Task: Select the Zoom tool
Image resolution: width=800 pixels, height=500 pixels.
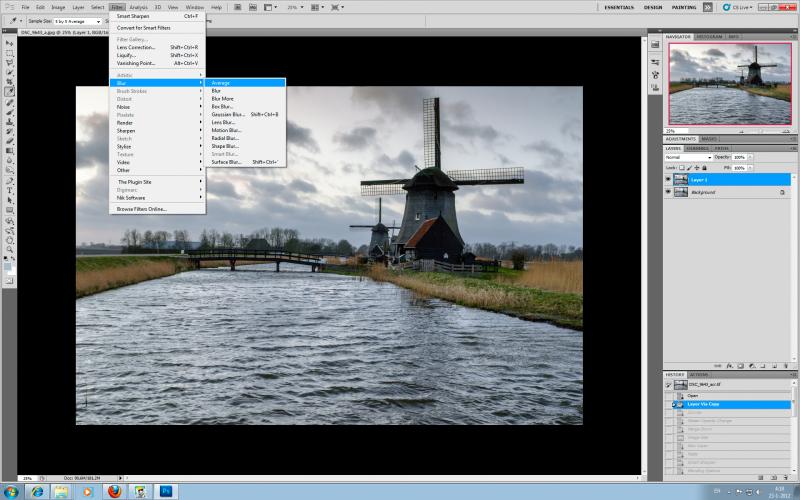Action: coord(9,250)
